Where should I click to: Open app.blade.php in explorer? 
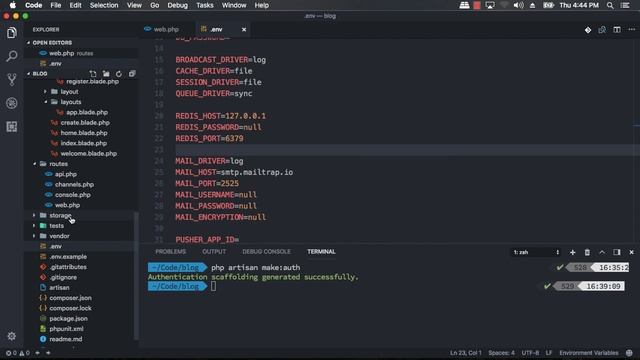87,112
